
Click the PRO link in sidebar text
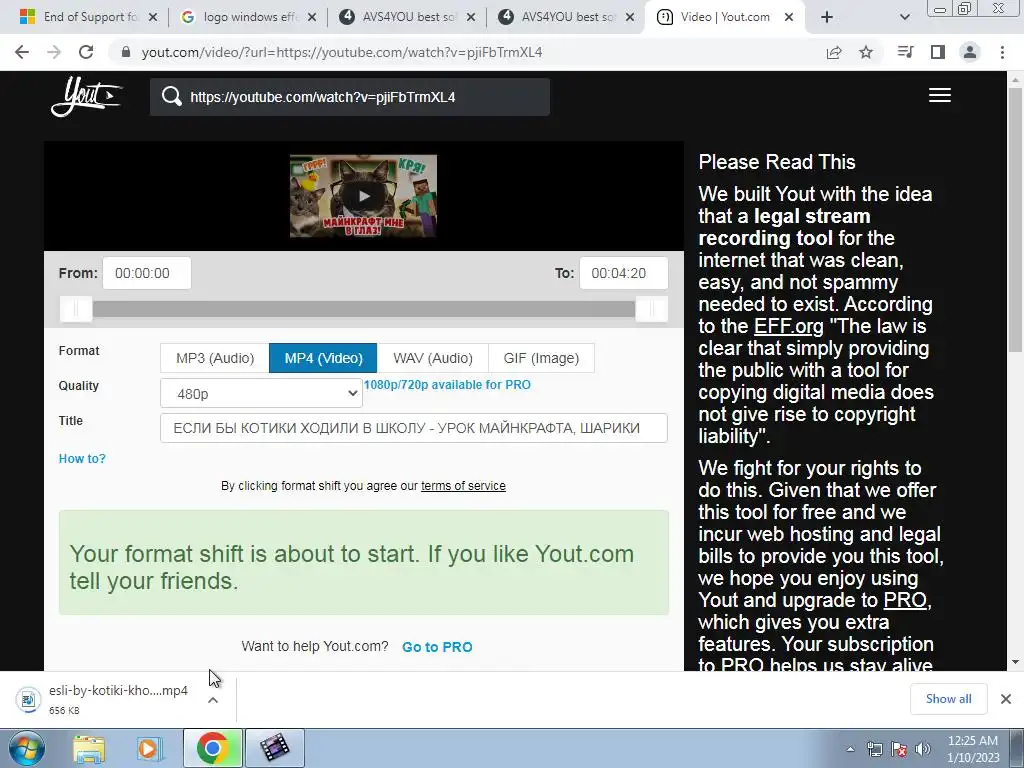coord(904,600)
